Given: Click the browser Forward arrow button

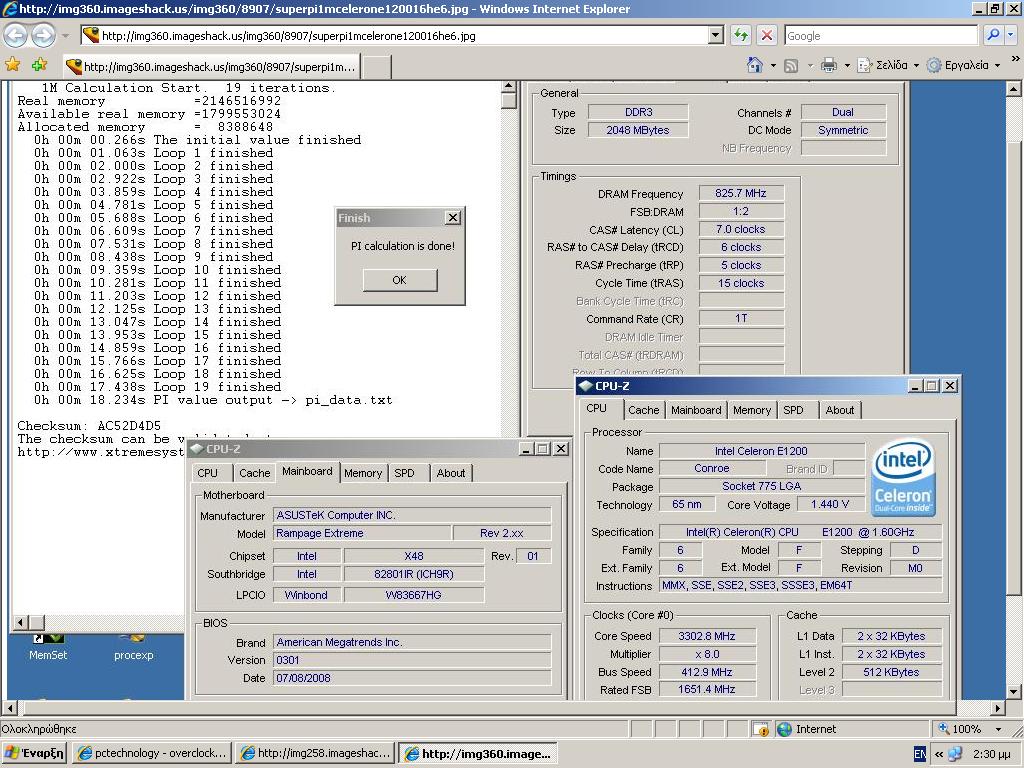Looking at the screenshot, I should pos(43,35).
